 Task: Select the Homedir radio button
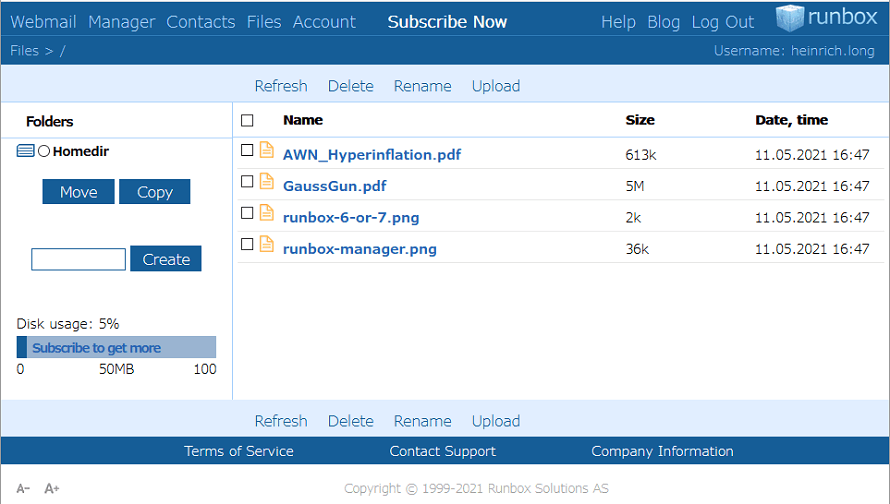44,151
